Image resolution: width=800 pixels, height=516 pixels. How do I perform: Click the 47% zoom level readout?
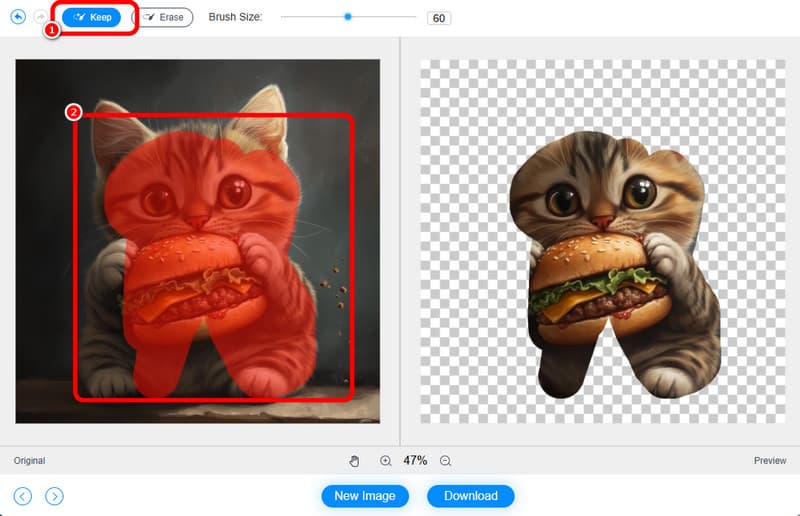[415, 461]
